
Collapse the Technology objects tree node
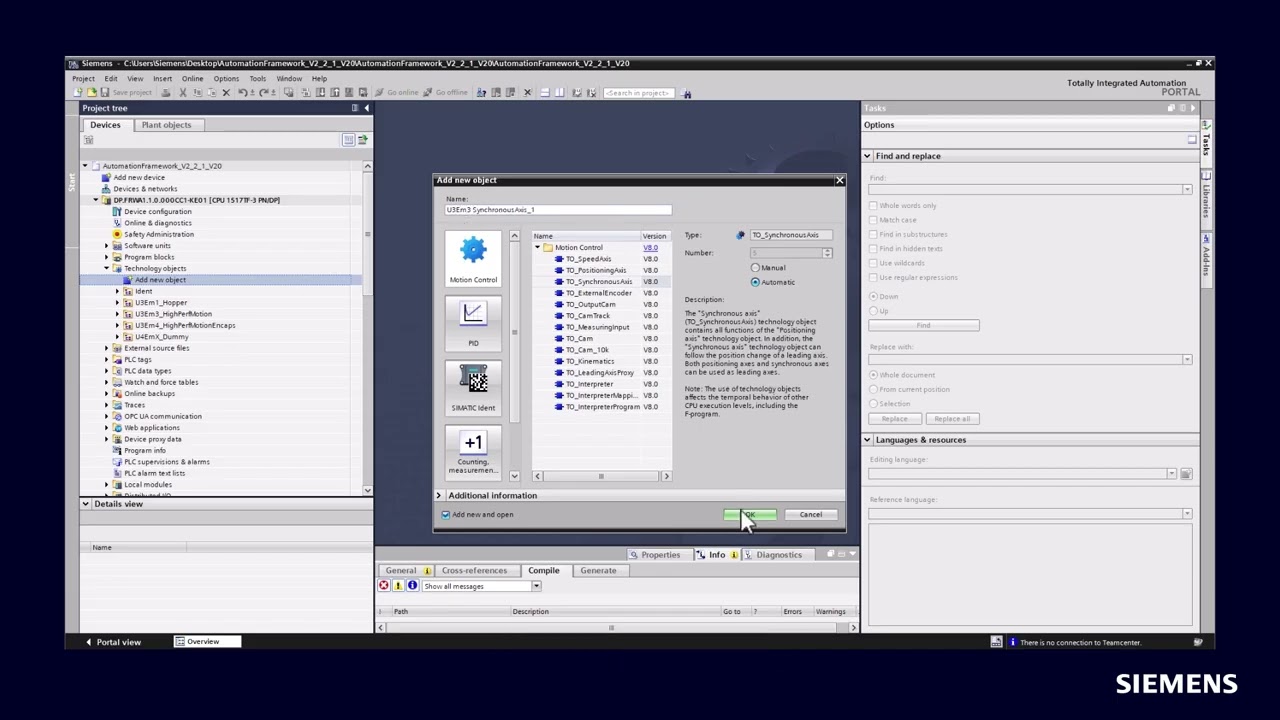point(107,268)
